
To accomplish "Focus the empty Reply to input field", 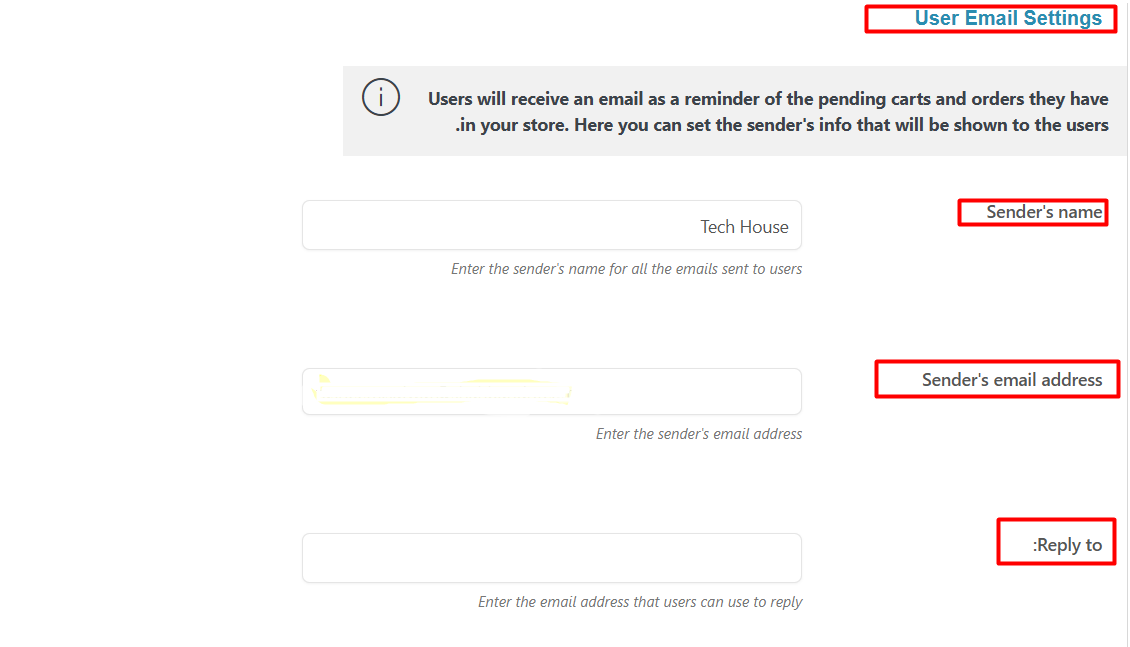I will 551,557.
